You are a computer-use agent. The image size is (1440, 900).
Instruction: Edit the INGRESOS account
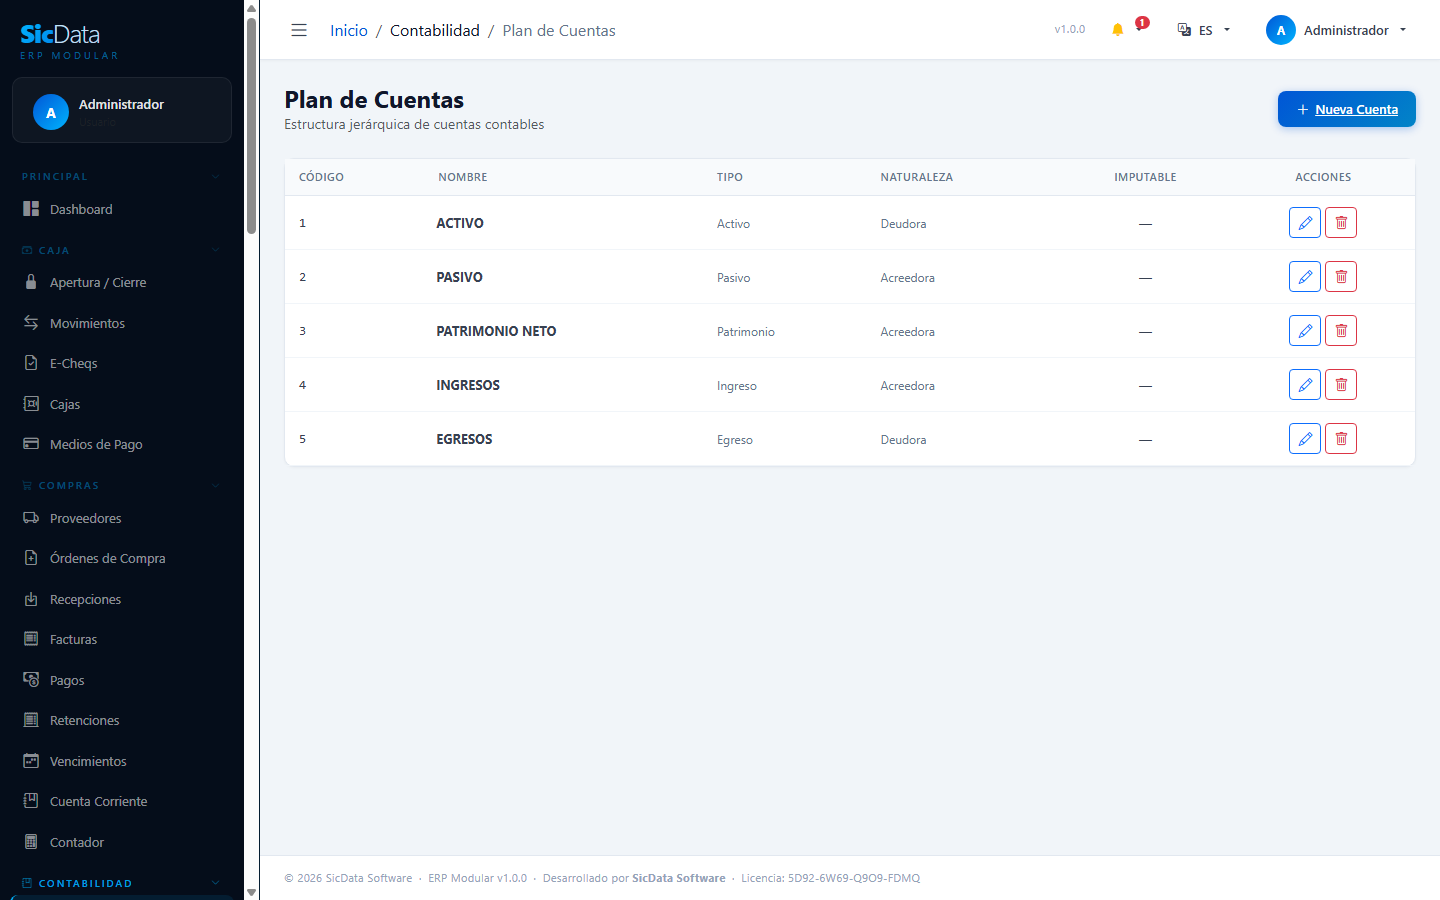pyautogui.click(x=1305, y=385)
